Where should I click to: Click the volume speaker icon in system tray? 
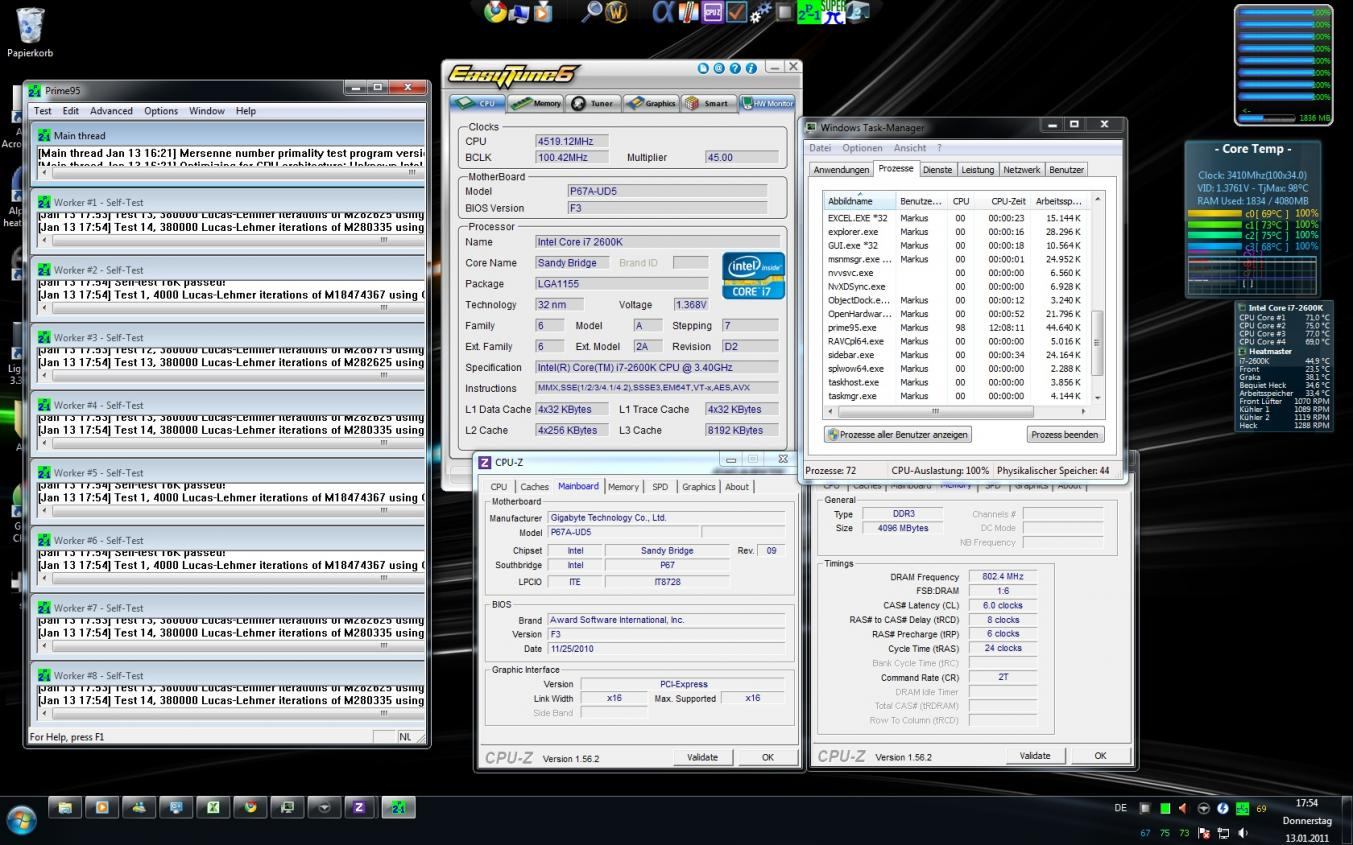(1243, 833)
